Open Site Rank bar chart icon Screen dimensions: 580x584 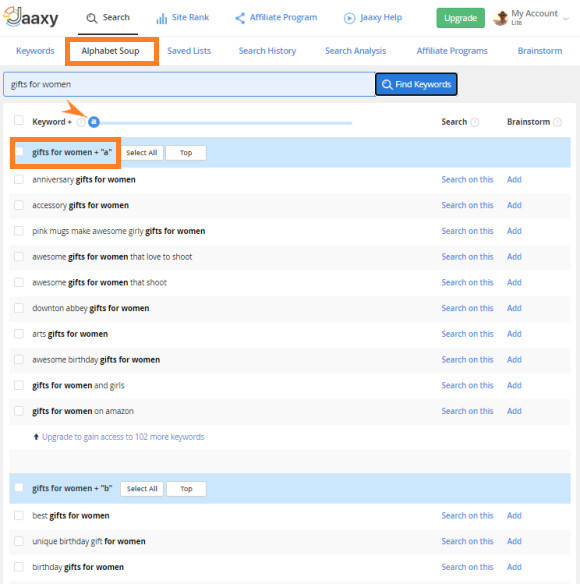point(161,18)
